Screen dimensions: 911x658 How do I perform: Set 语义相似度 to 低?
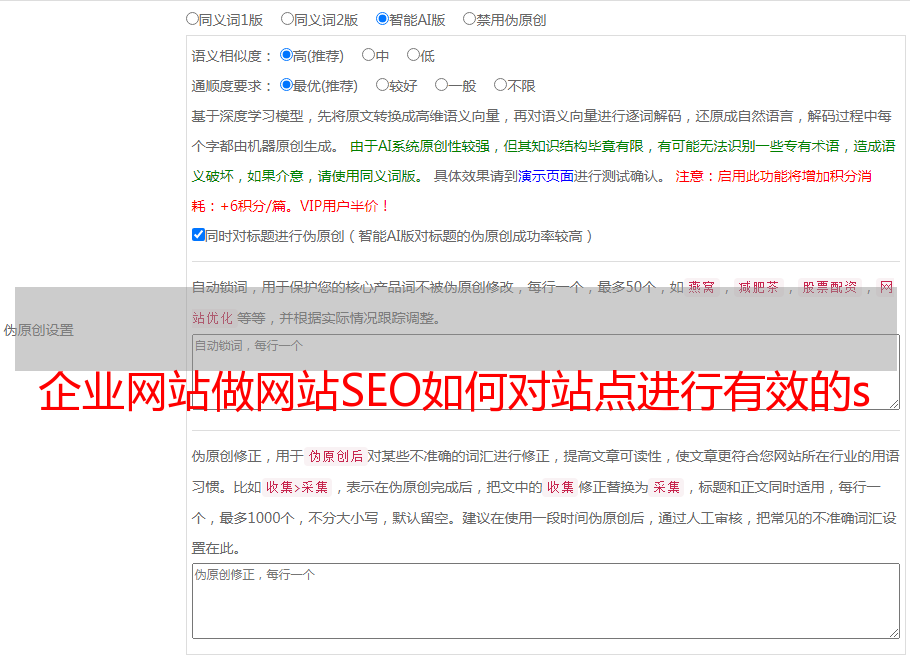click(x=413, y=55)
